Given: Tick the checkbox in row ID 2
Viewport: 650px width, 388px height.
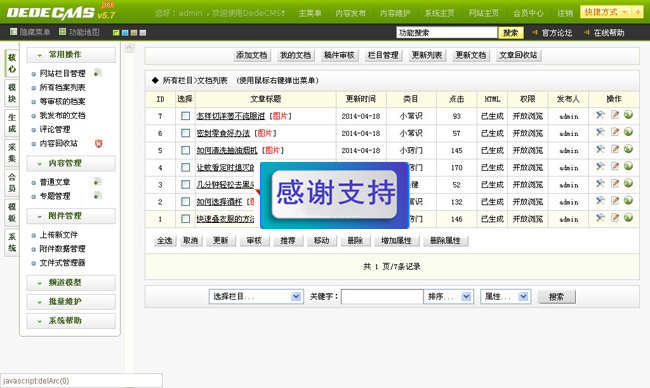Looking at the screenshot, I should tap(185, 202).
